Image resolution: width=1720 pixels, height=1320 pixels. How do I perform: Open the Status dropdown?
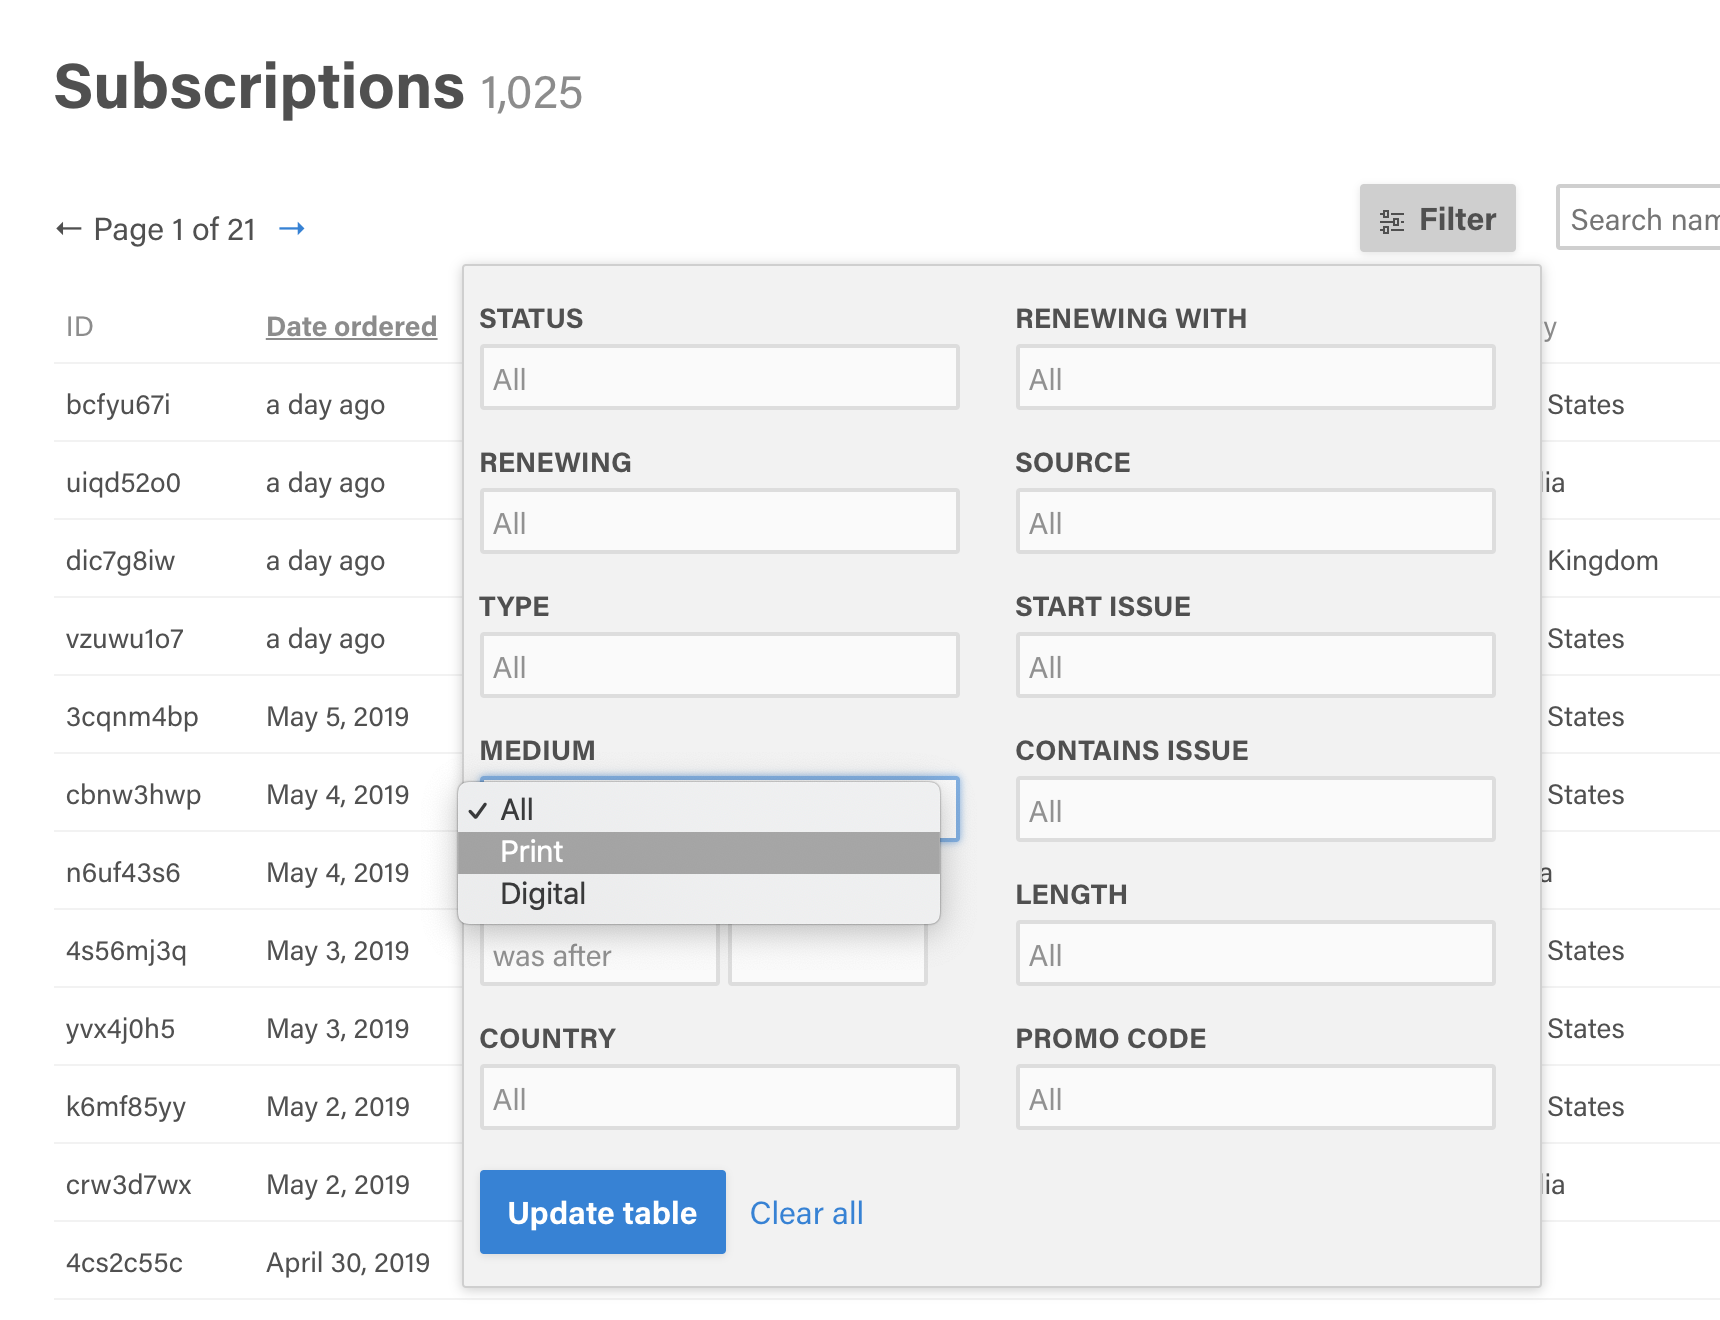pos(719,378)
